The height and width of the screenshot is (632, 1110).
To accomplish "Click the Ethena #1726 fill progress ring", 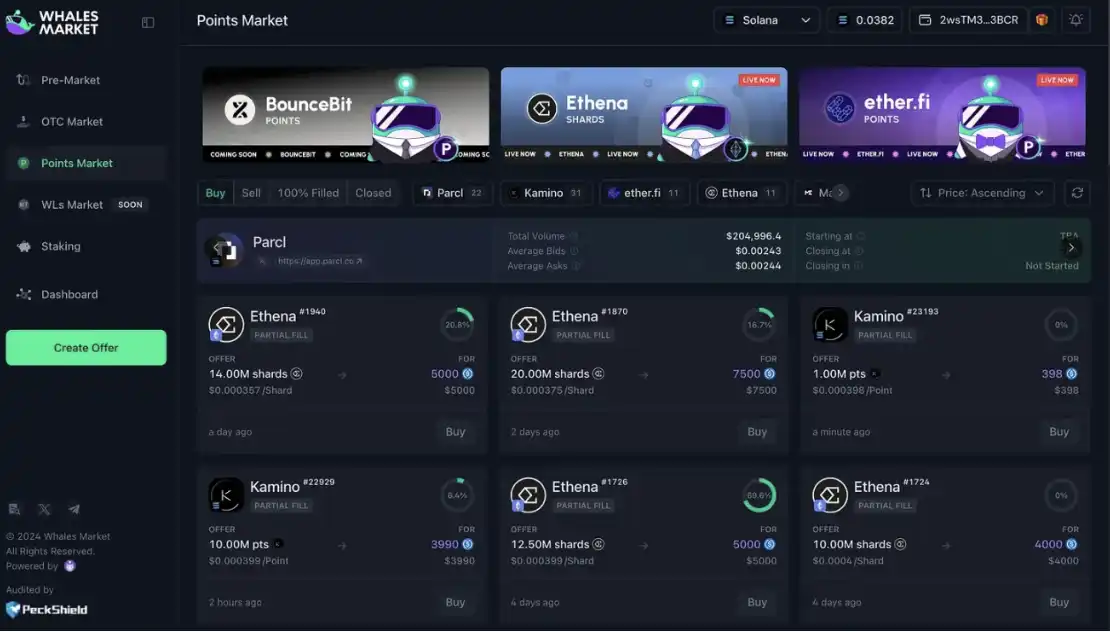I will 759,495.
